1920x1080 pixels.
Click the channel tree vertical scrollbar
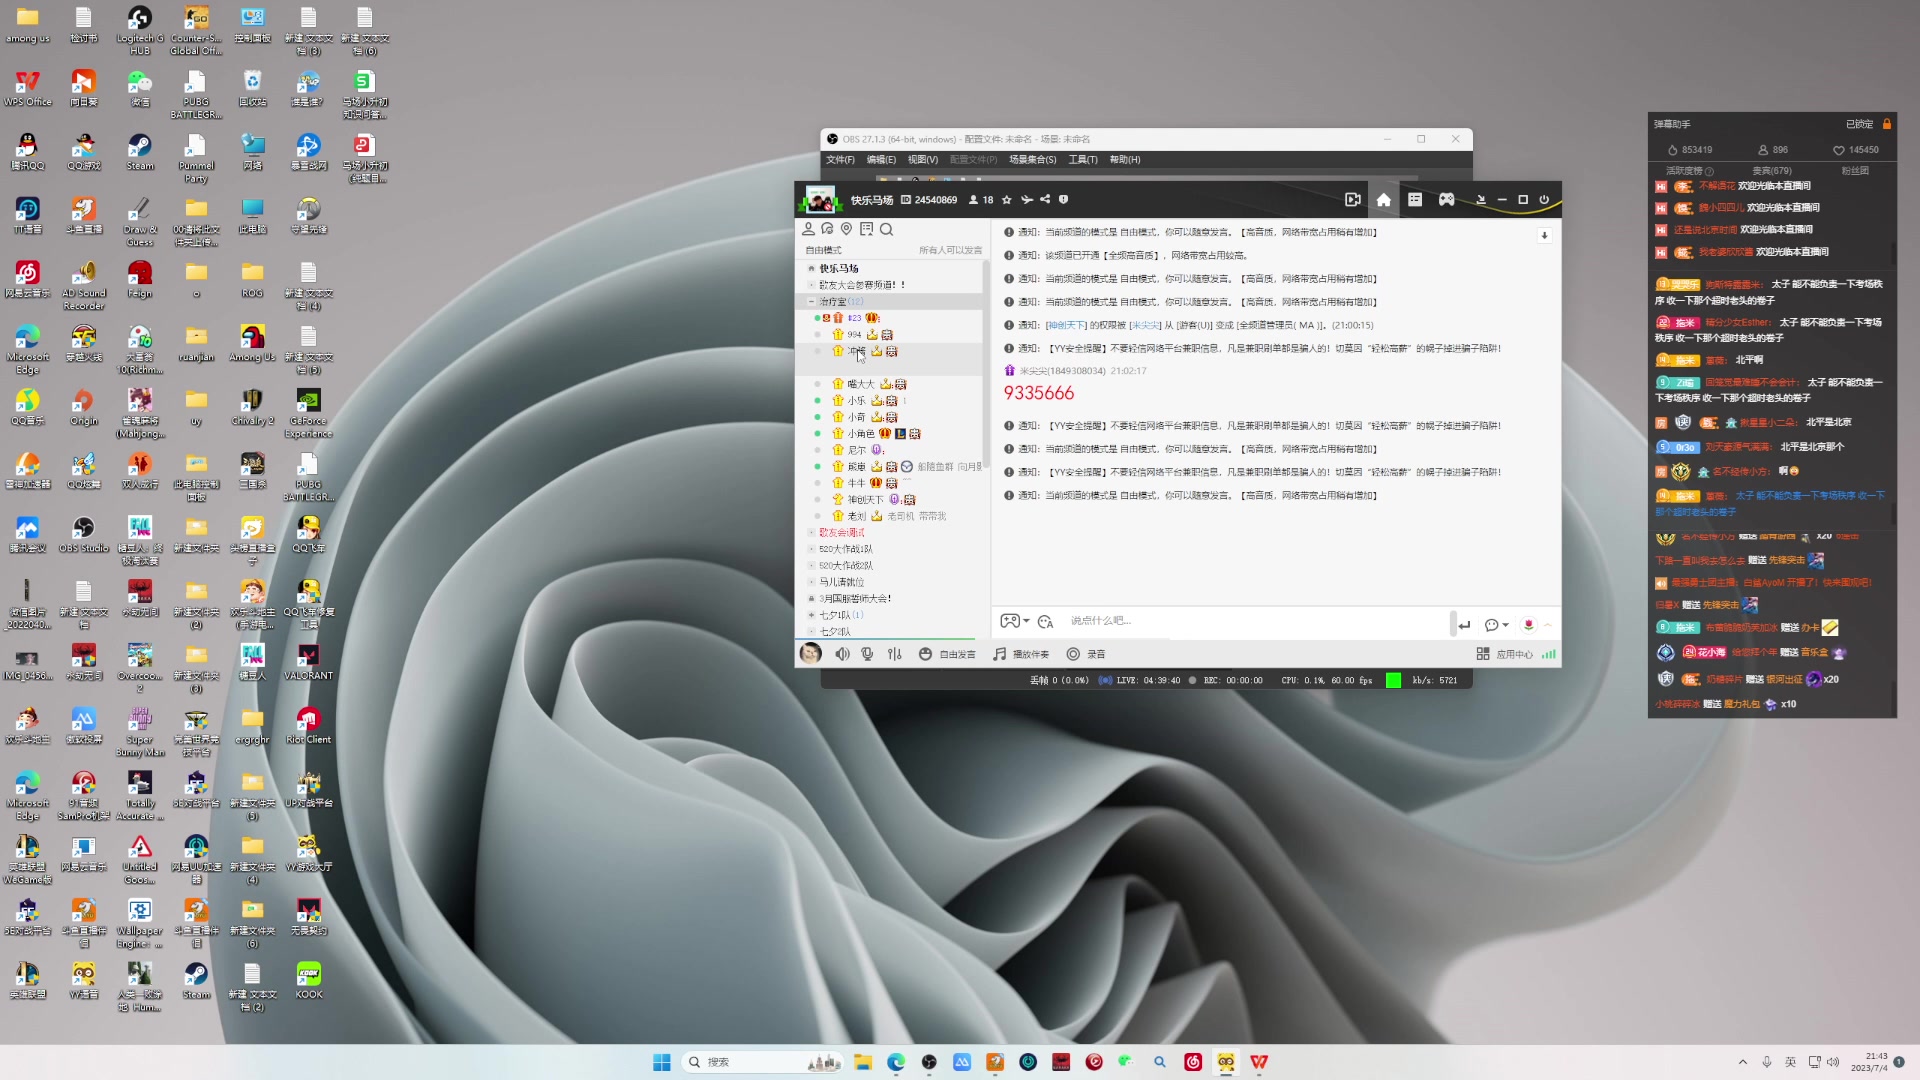pyautogui.click(x=985, y=365)
